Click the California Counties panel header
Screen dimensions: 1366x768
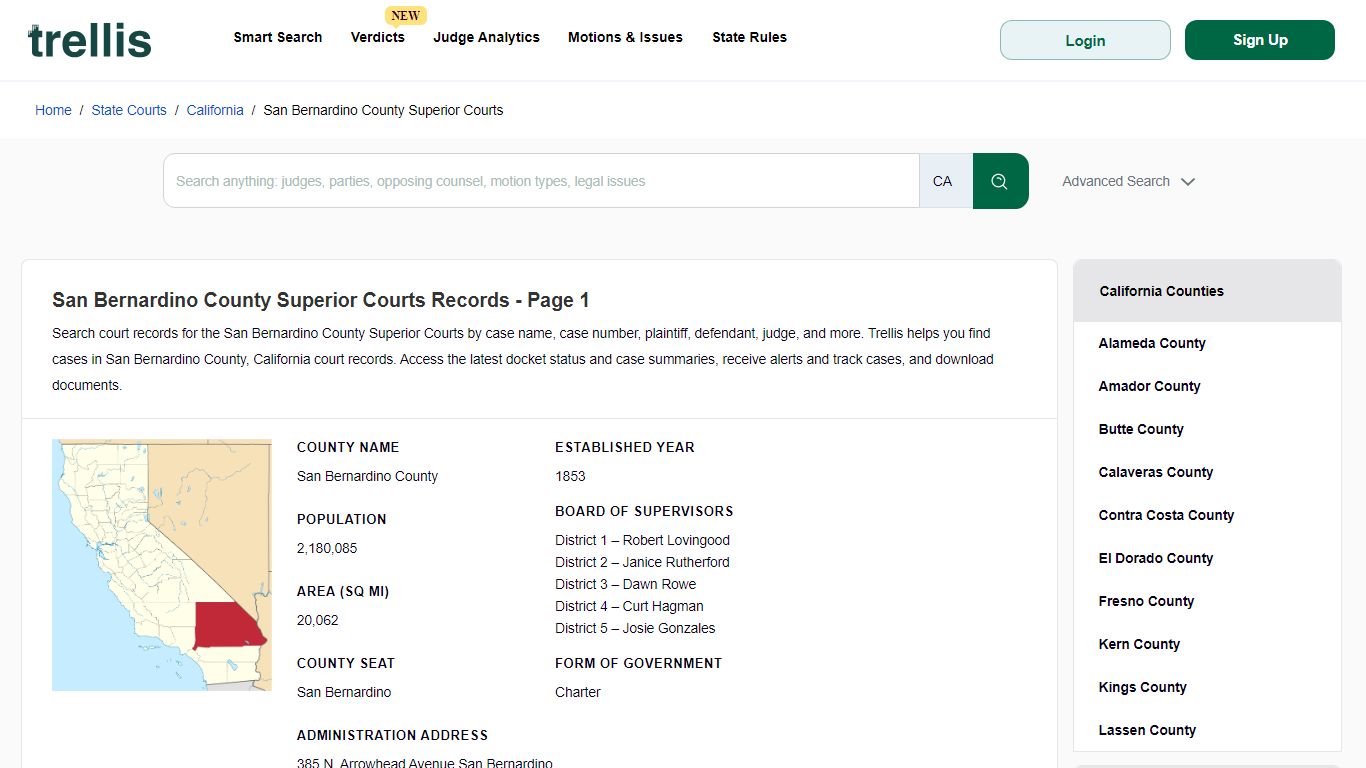[1207, 291]
